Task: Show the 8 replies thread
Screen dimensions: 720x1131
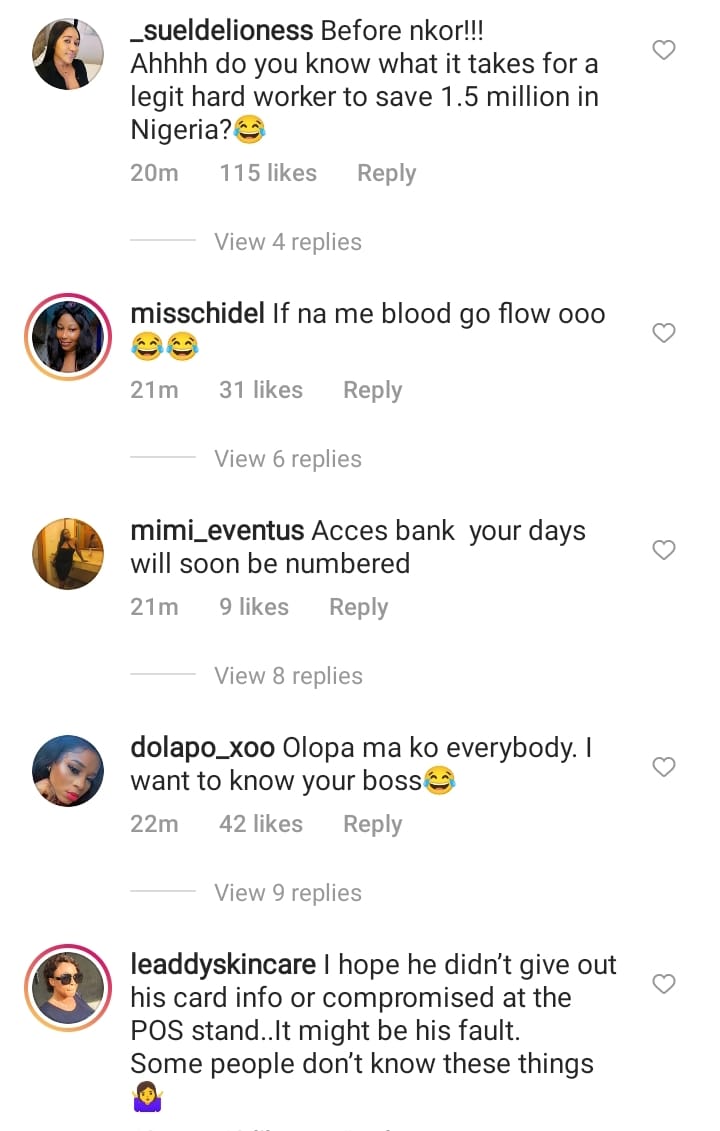Action: [x=287, y=676]
